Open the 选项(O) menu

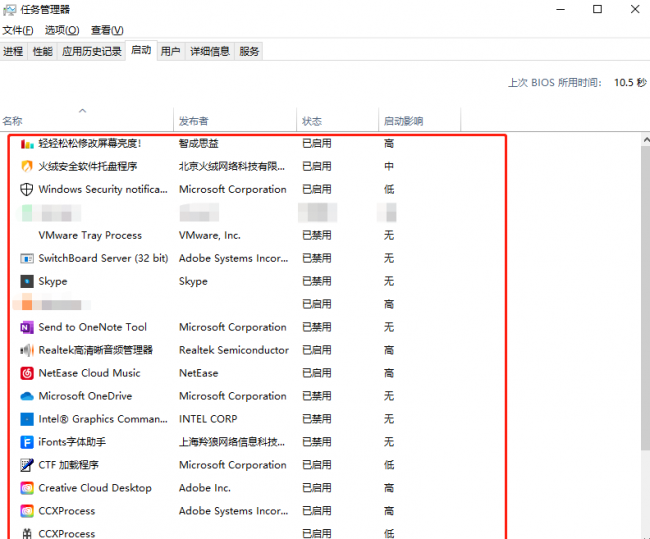click(62, 30)
